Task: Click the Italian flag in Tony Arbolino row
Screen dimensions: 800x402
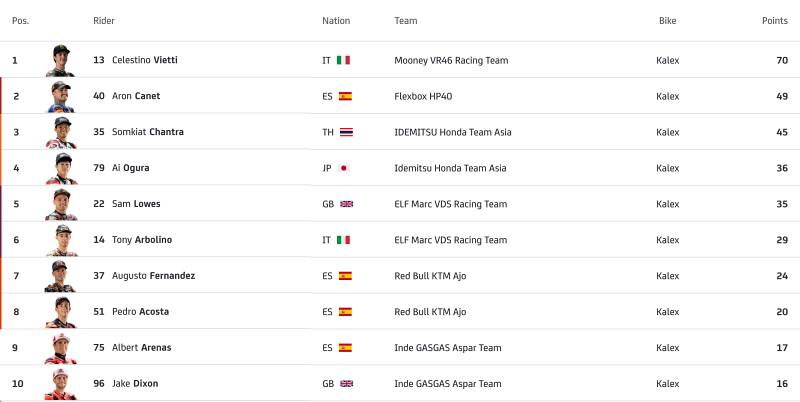Action: click(x=343, y=240)
